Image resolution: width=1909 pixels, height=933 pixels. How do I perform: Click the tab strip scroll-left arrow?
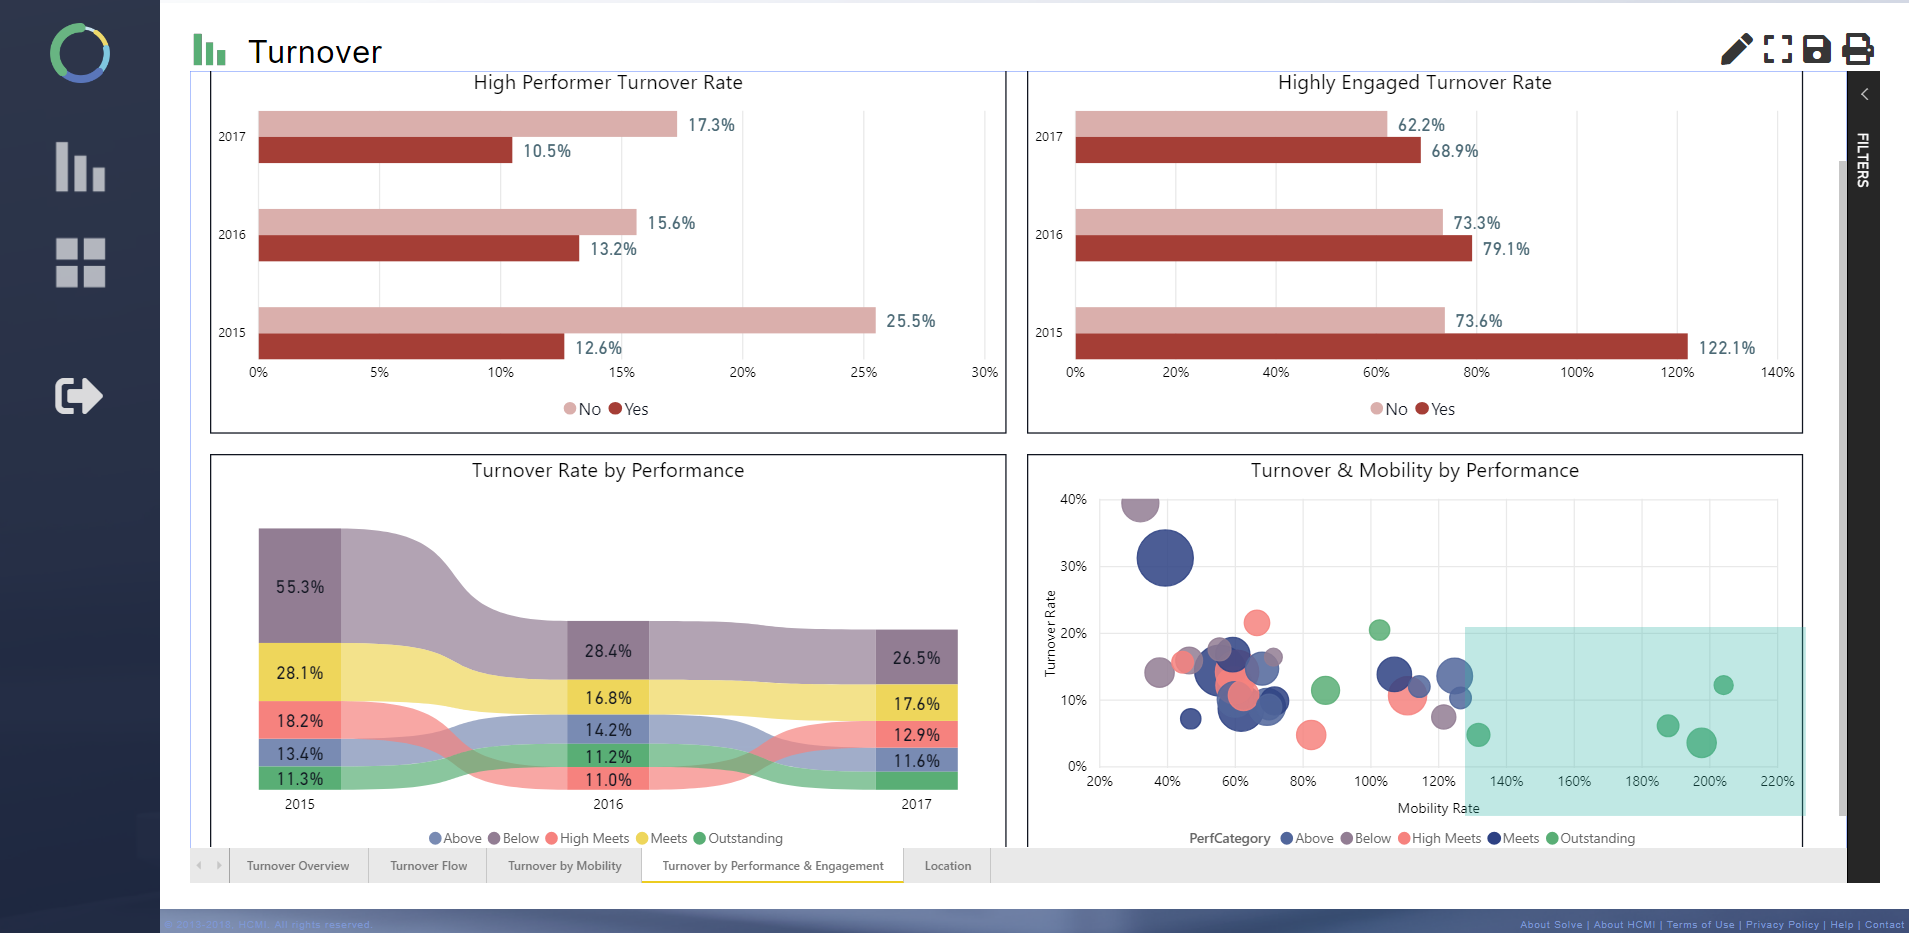coord(199,866)
